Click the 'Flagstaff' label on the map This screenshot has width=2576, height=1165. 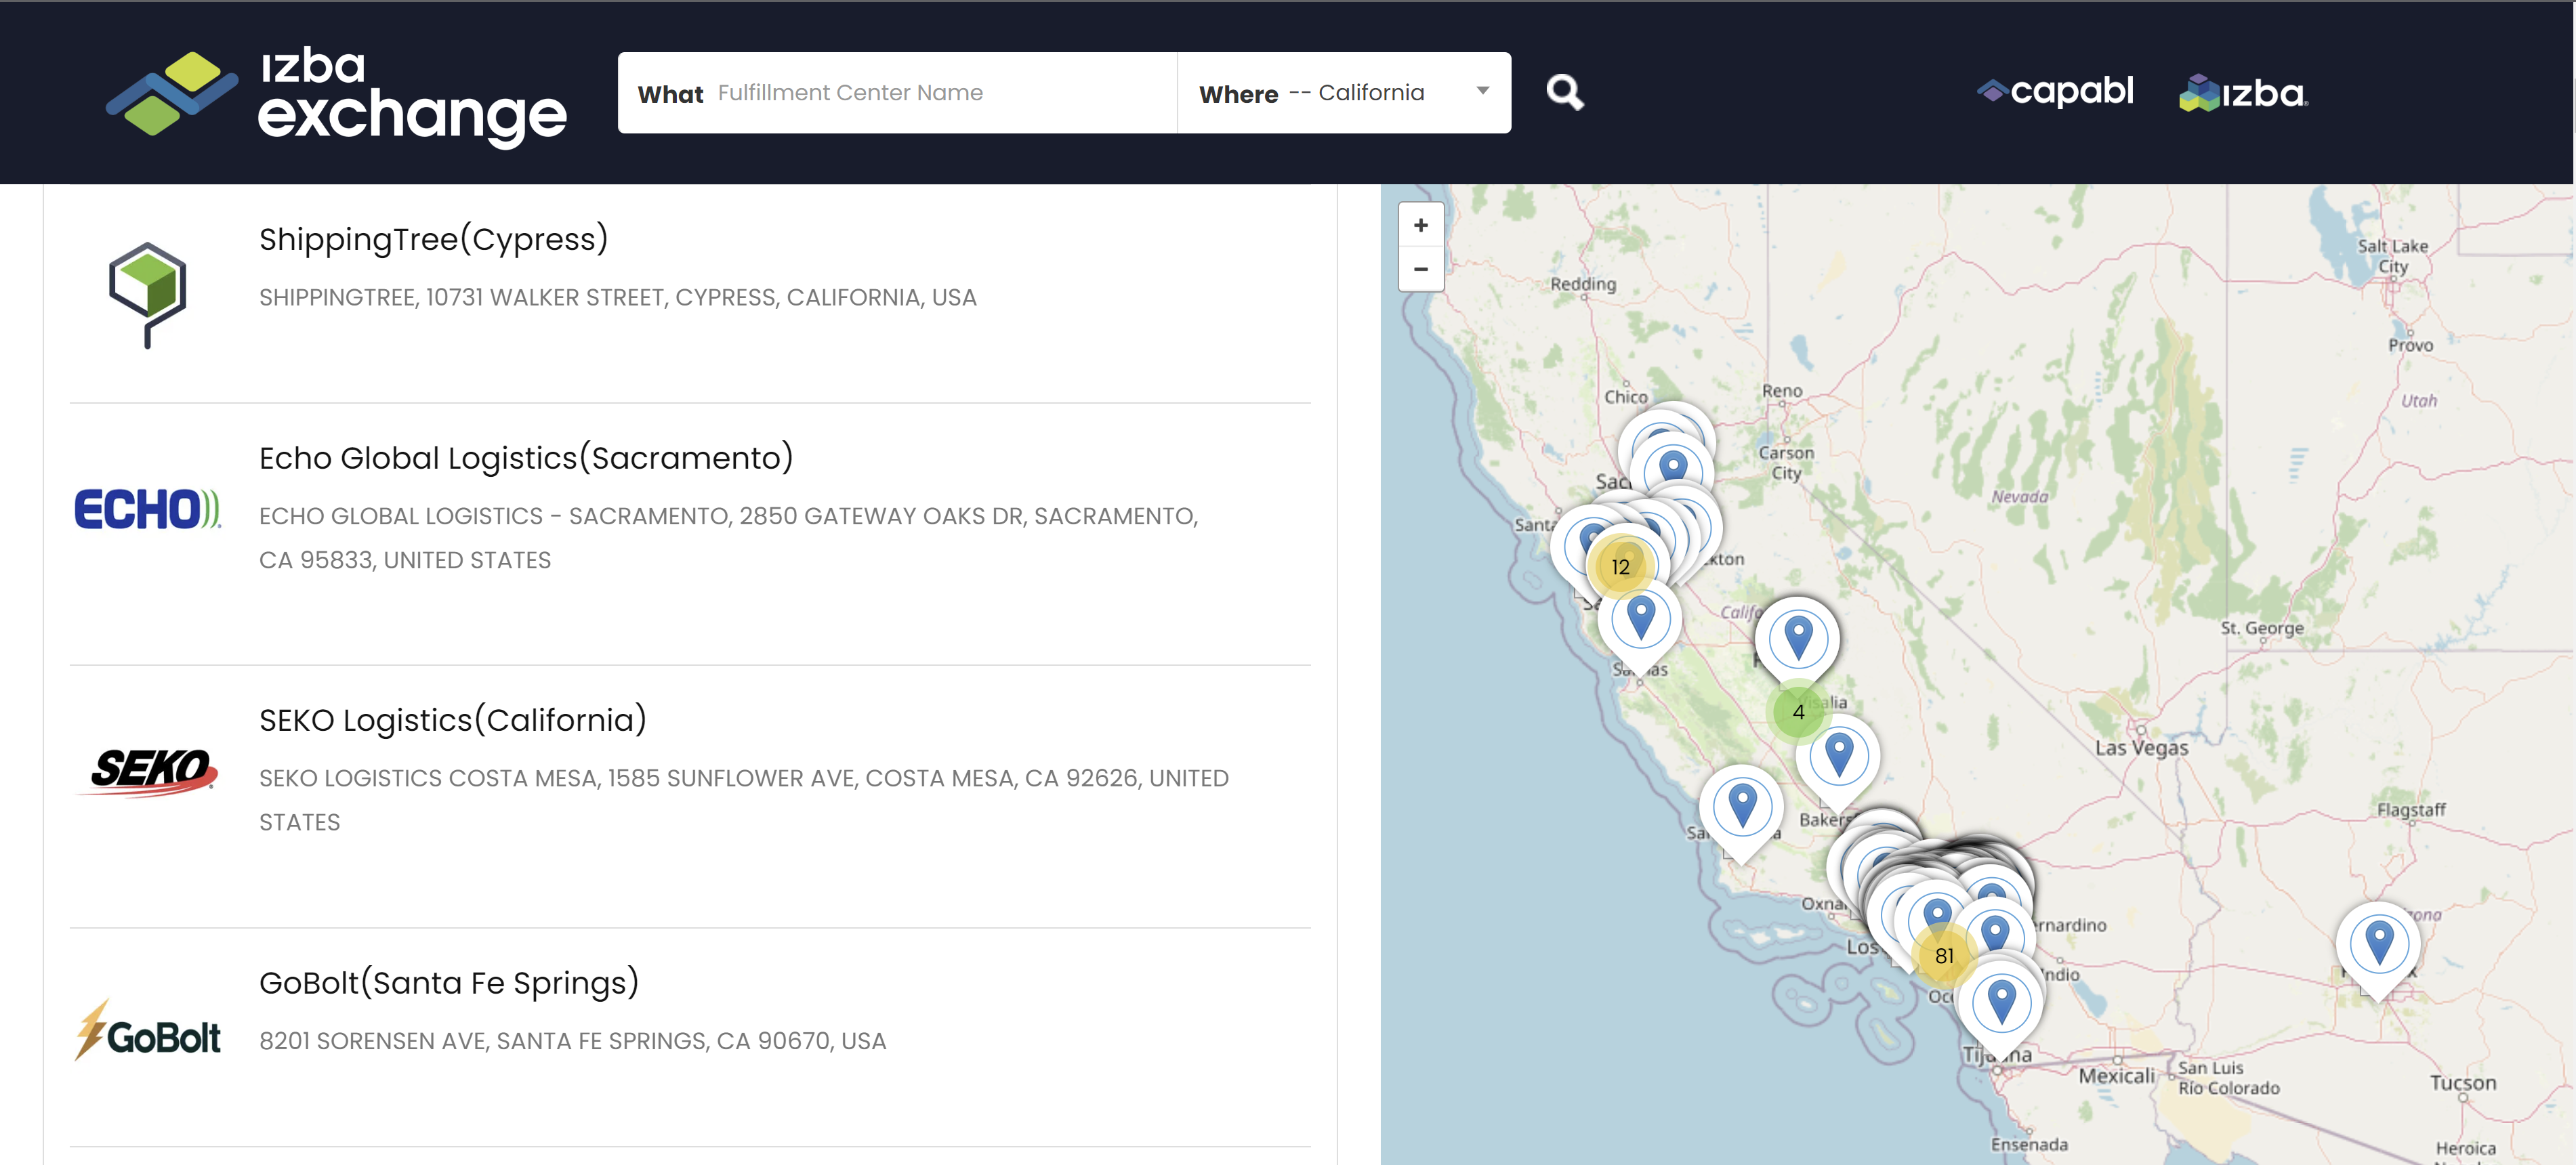tap(2411, 810)
